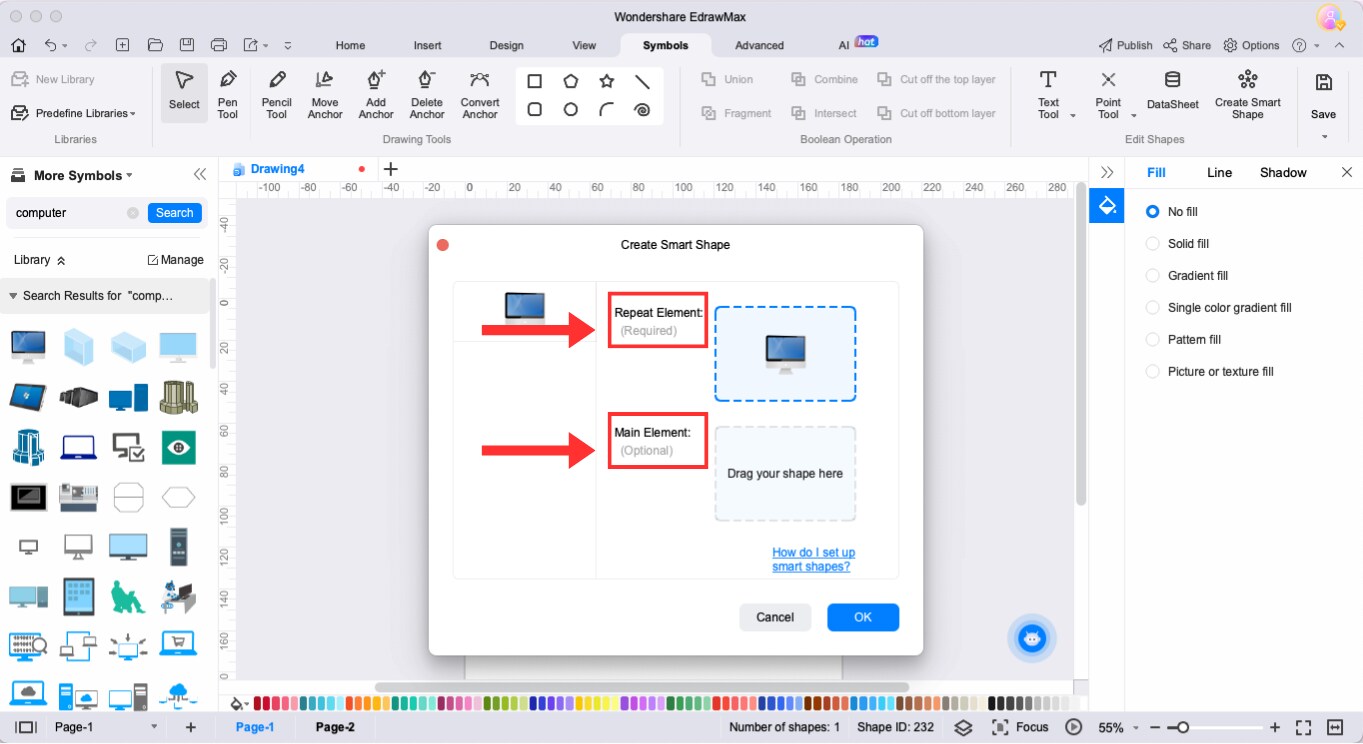Open the AI chatbot assistant bubble

click(x=1031, y=638)
